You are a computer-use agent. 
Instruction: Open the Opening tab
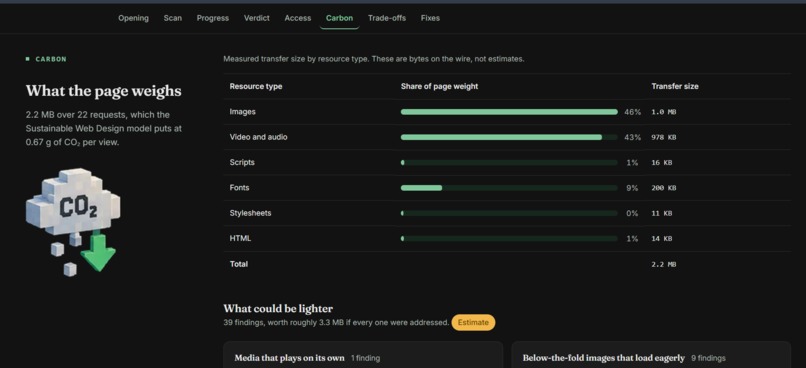click(x=133, y=18)
